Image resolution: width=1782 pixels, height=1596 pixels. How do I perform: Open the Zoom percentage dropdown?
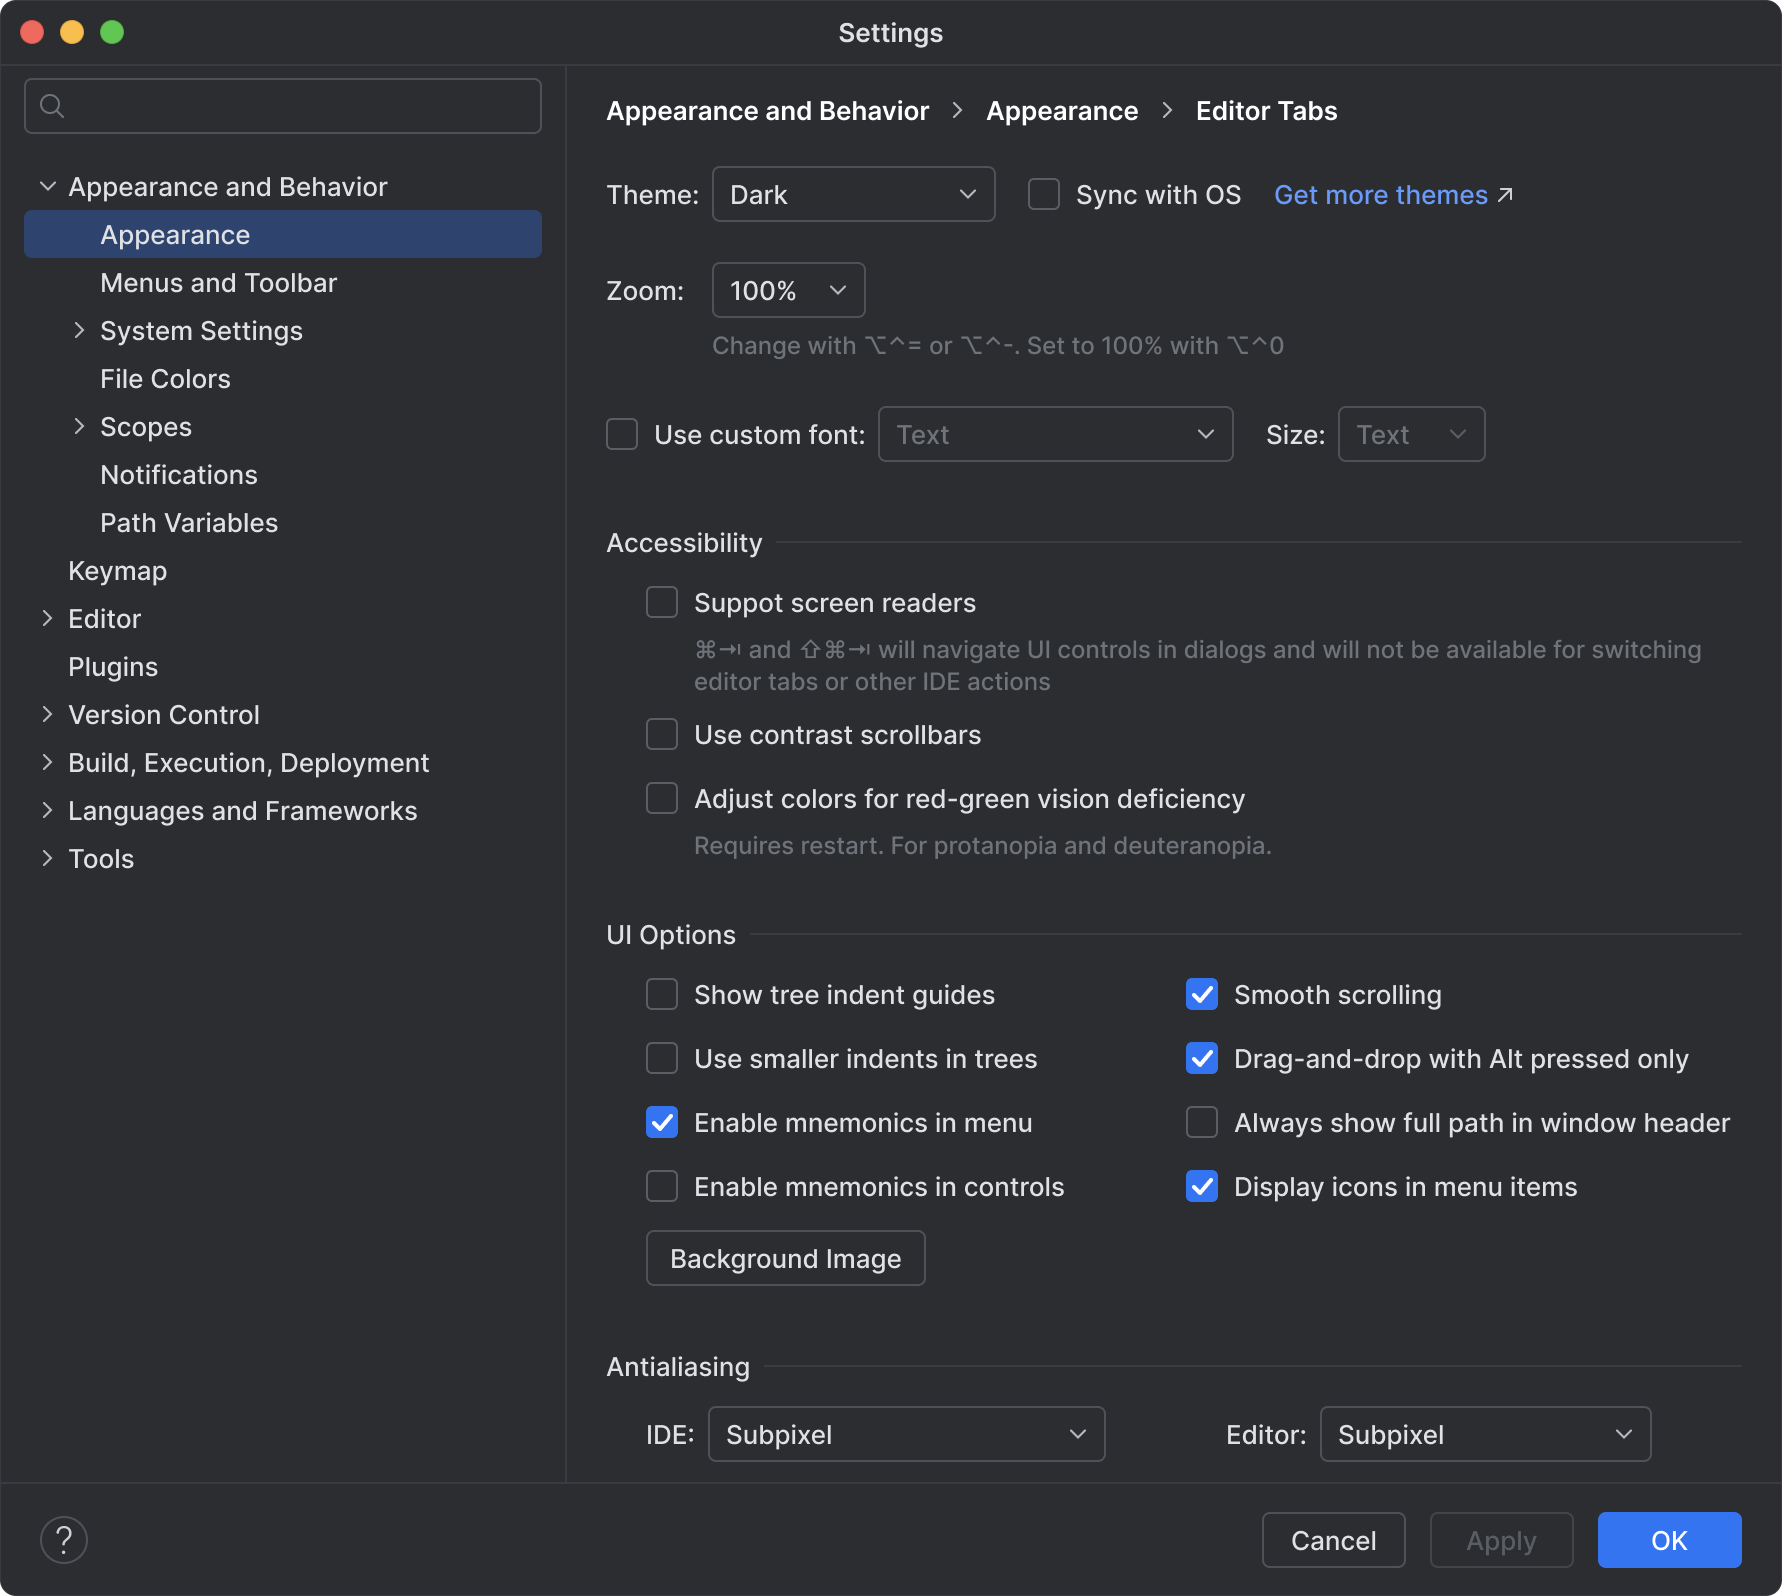(787, 290)
